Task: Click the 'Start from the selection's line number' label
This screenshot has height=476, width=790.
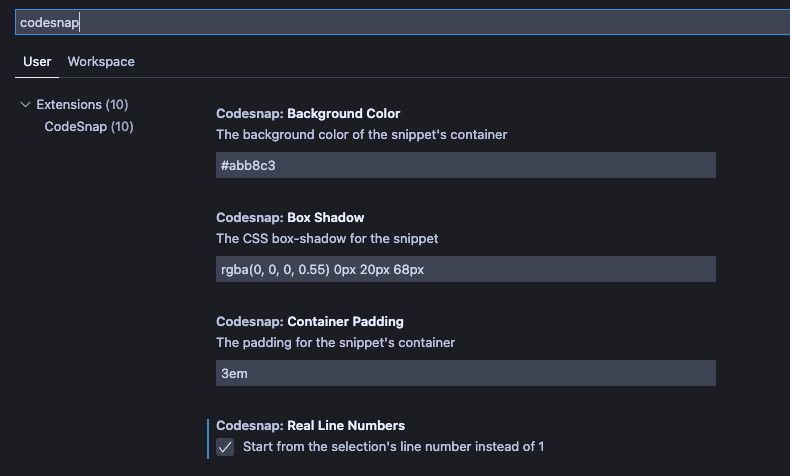Action: (393, 447)
